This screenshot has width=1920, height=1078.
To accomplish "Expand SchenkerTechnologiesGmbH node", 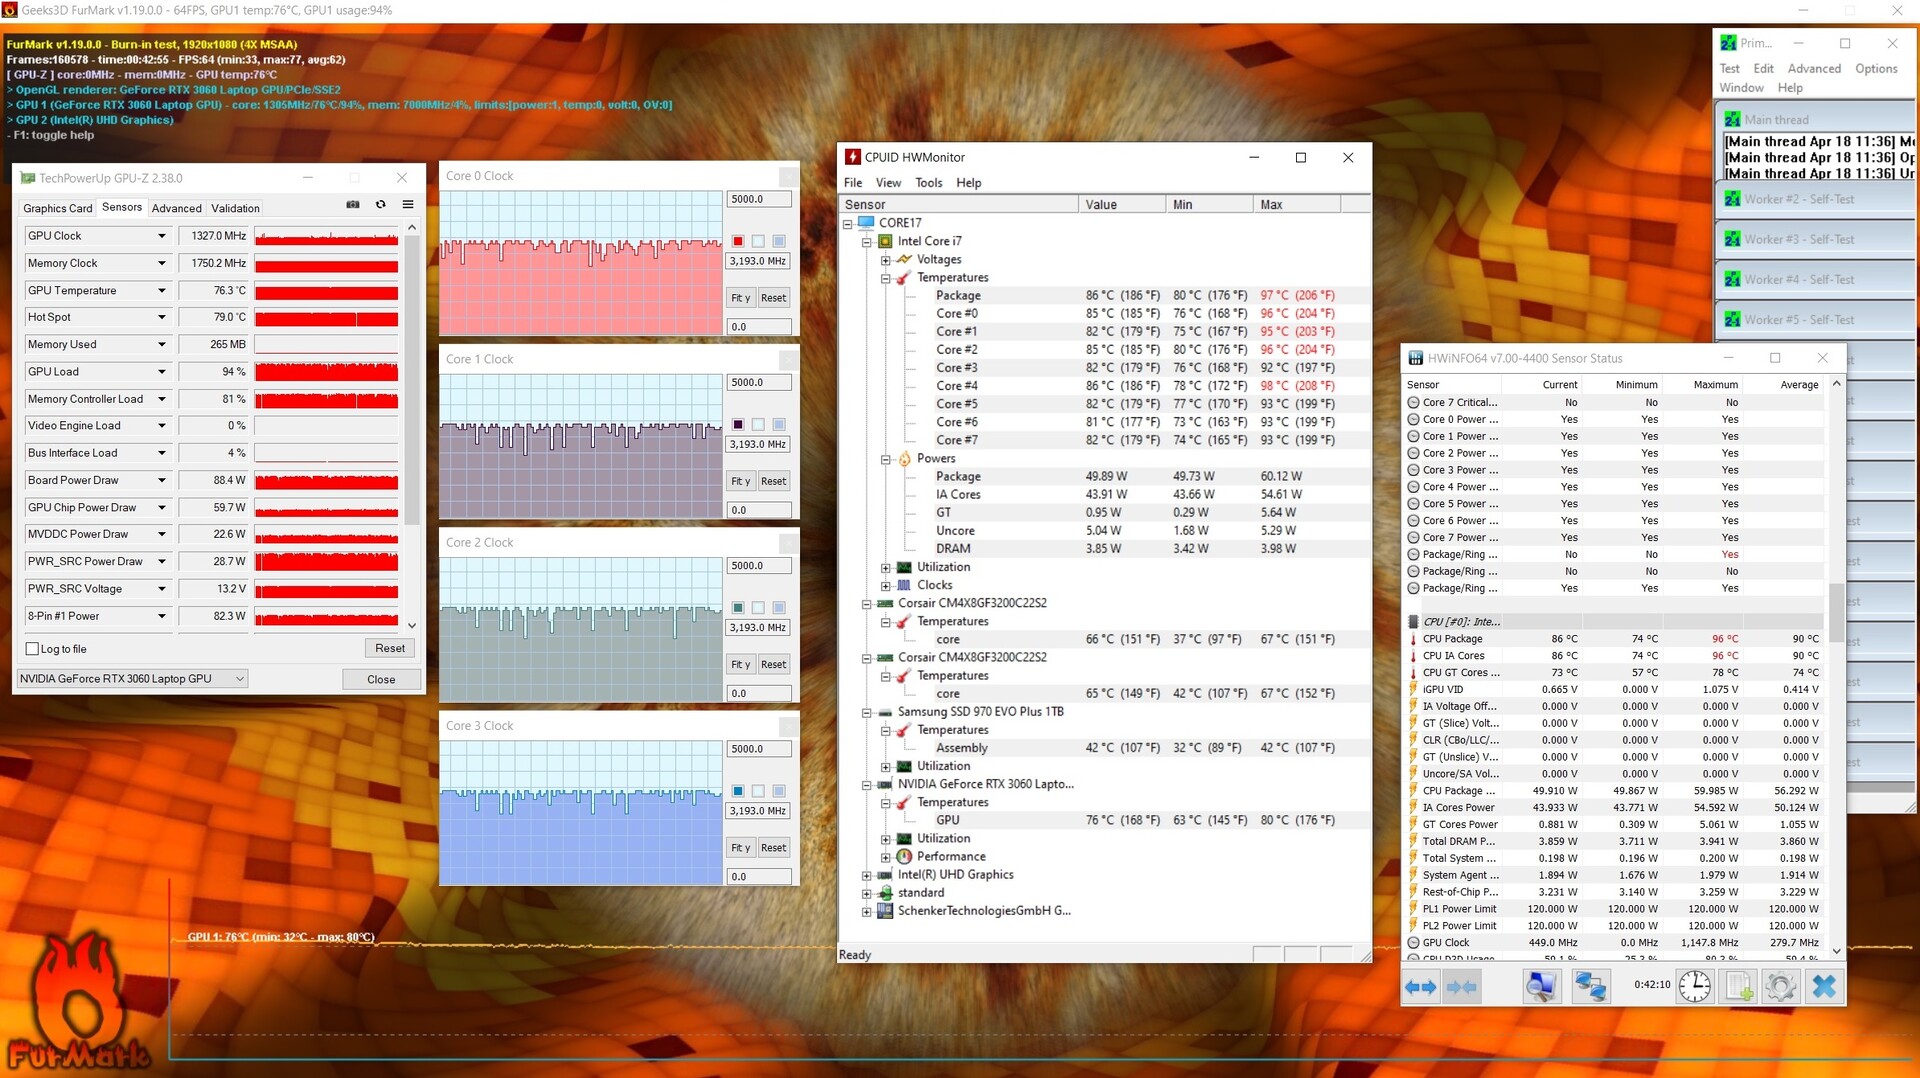I will click(867, 911).
